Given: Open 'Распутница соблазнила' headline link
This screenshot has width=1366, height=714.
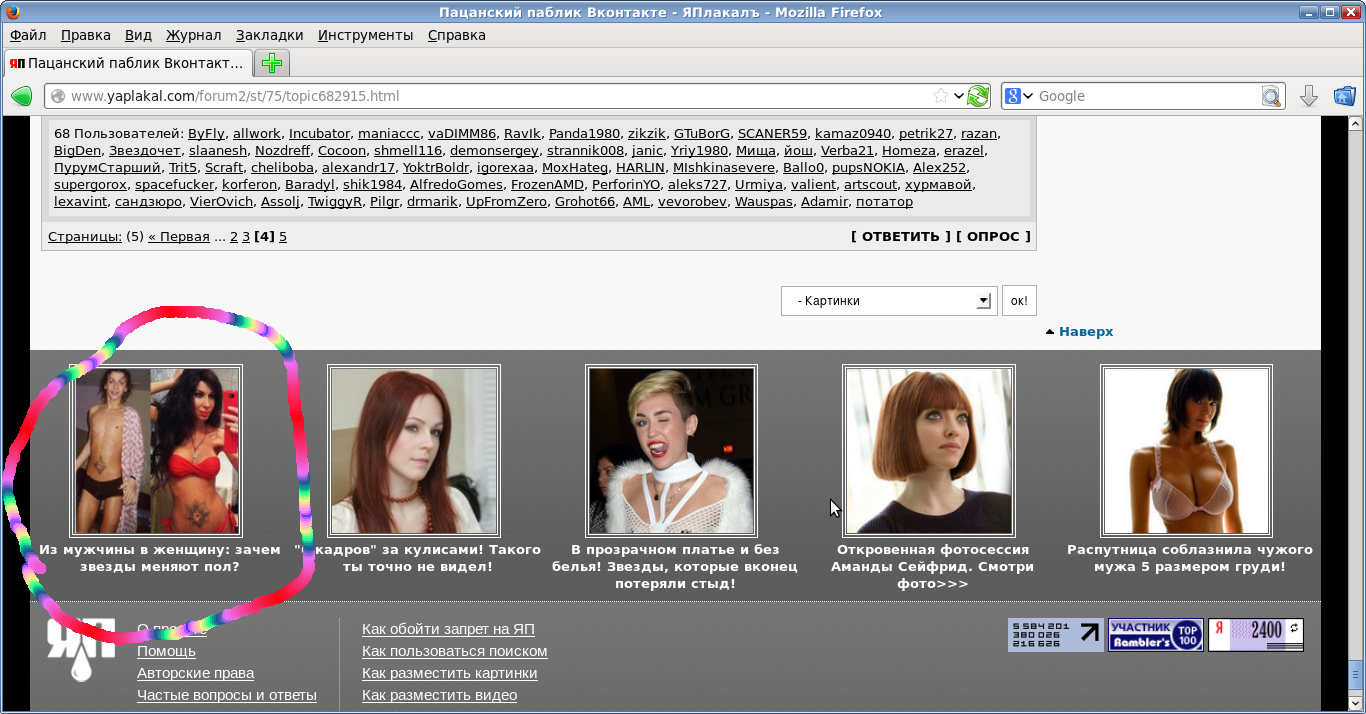Looking at the screenshot, I should (x=1190, y=558).
